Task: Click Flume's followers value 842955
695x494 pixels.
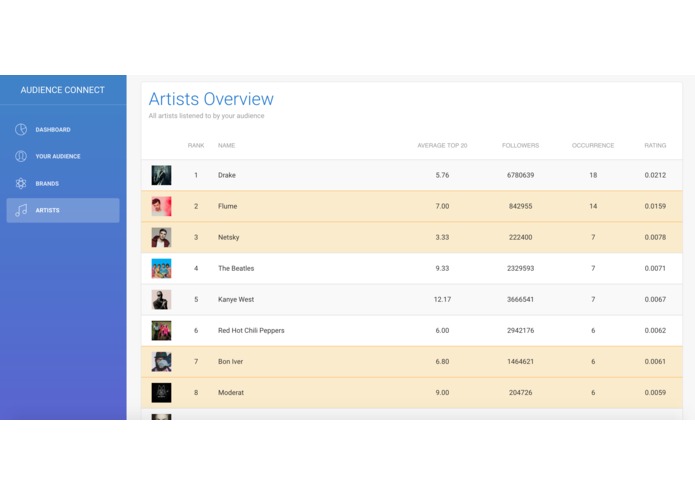Action: point(520,206)
